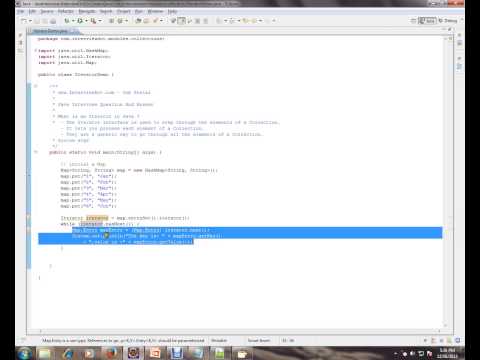Image resolution: width=480 pixels, height=360 pixels.
Task: Click the highlighted iterator variable declaration
Action: pos(97,218)
